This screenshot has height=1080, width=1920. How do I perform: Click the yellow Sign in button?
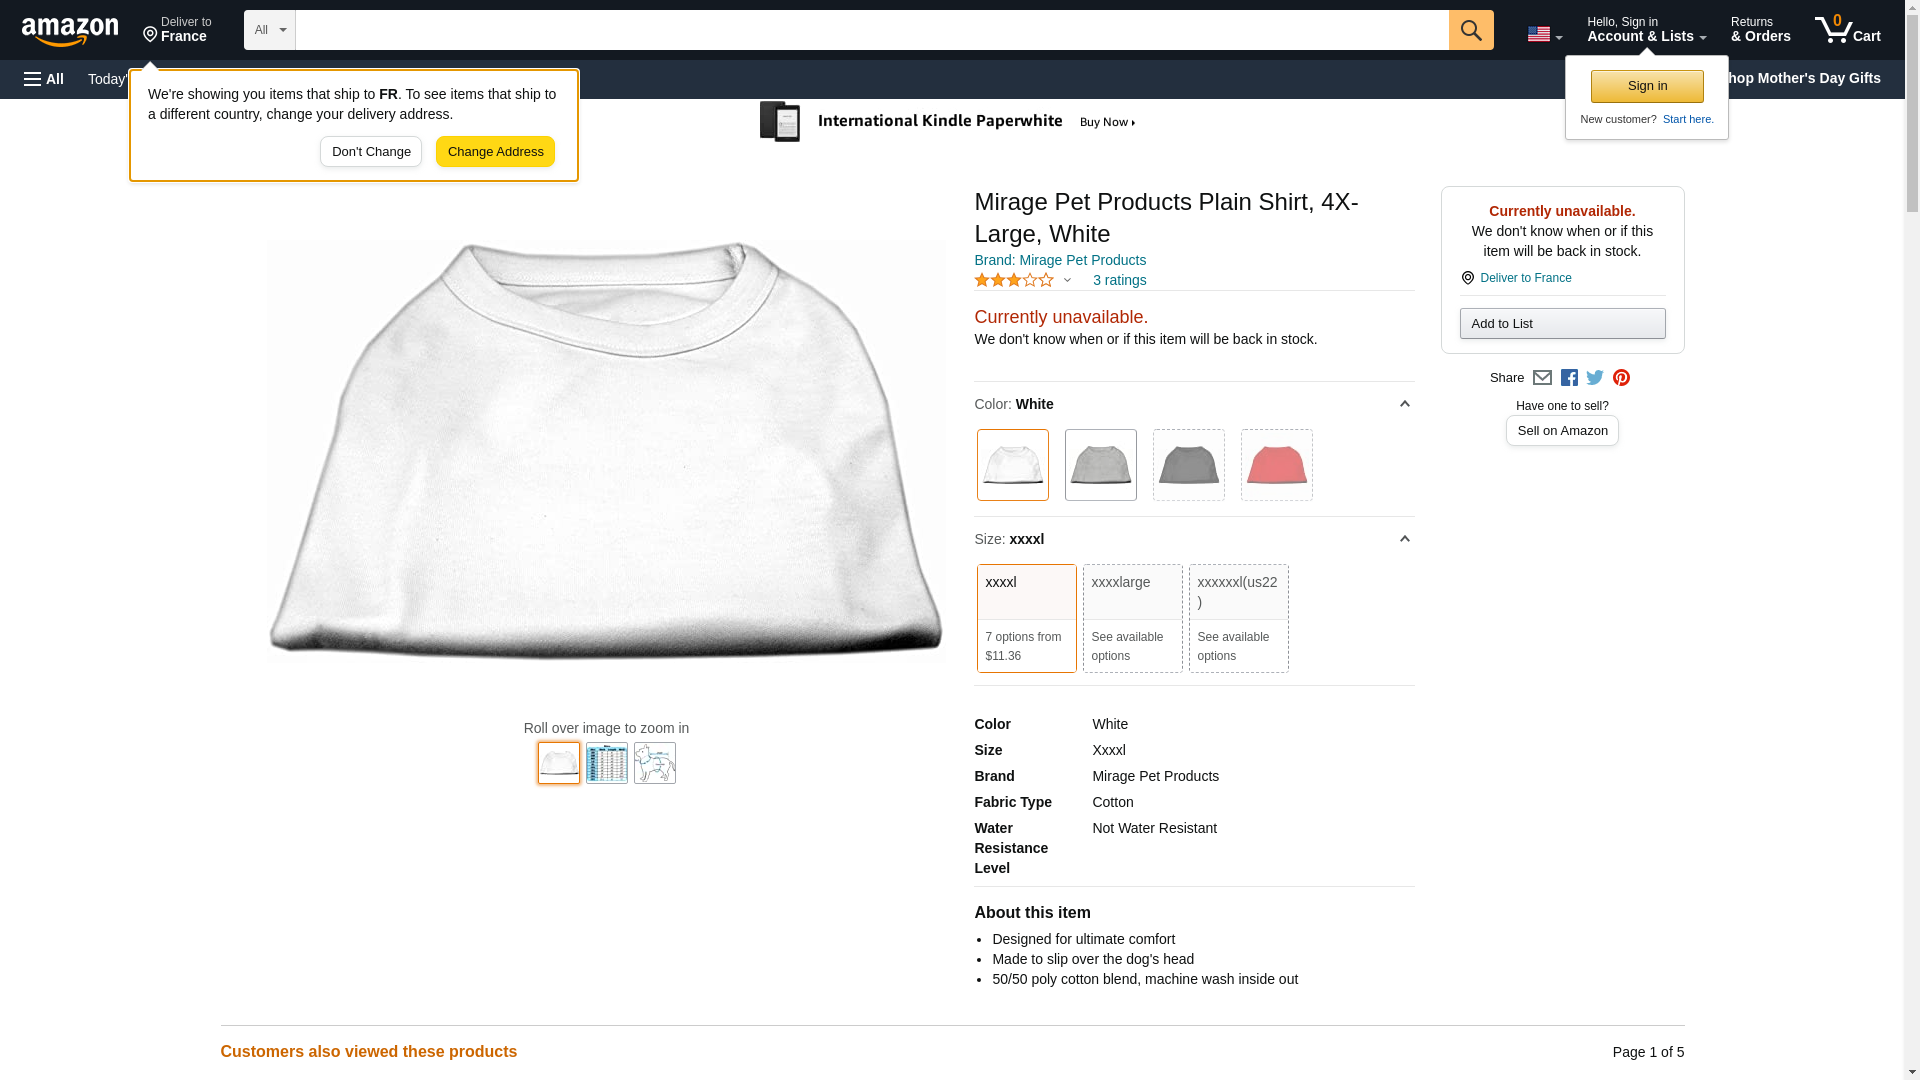pos(1647,86)
